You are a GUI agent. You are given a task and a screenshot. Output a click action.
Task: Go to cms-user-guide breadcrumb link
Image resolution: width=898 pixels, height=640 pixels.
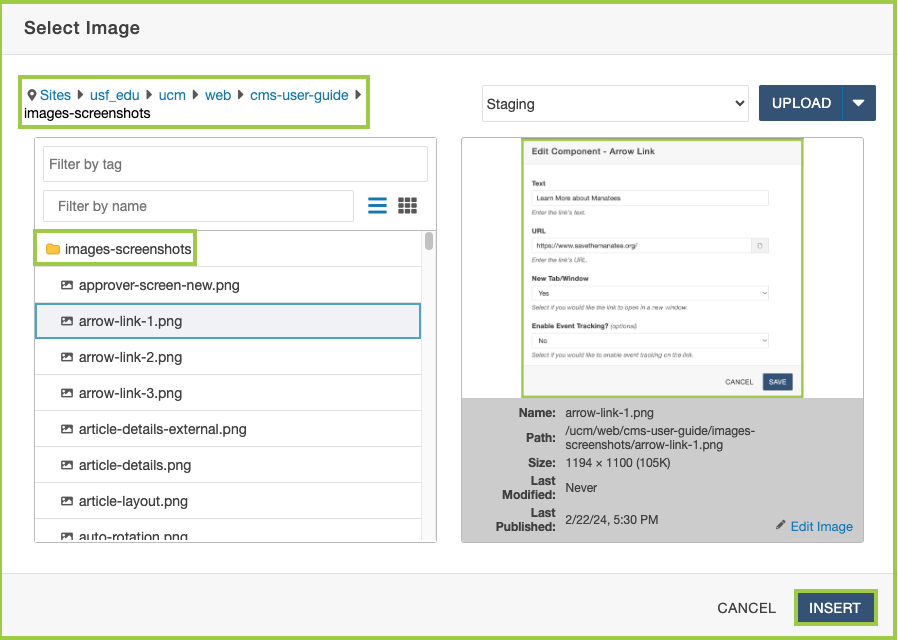pos(299,95)
